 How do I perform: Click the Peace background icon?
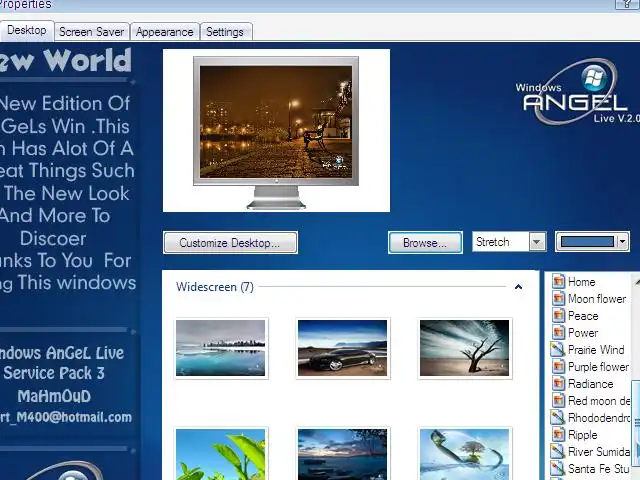(558, 316)
